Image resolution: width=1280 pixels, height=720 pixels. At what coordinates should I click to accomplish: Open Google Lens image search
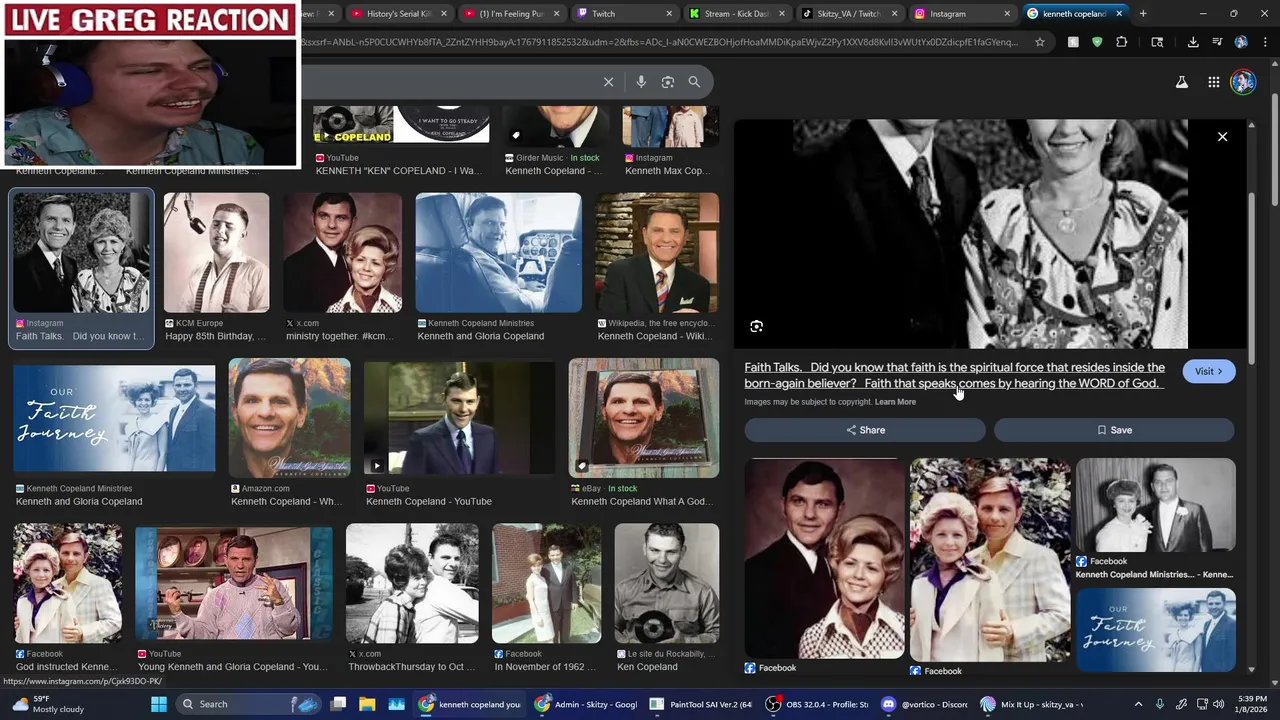668,82
